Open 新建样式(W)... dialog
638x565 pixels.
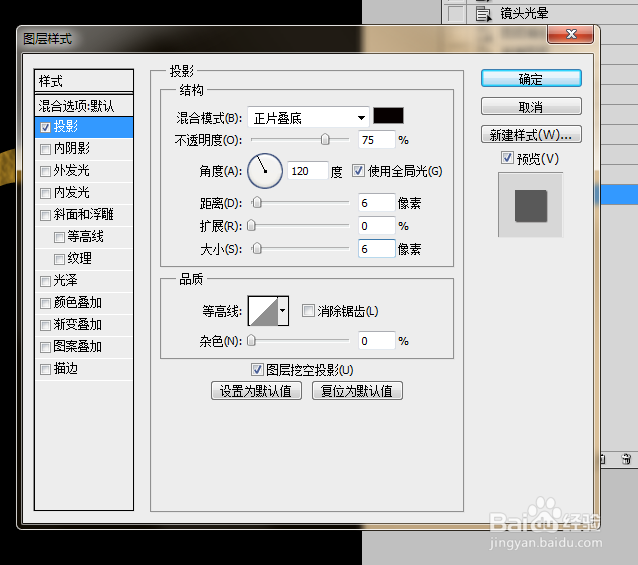[x=531, y=134]
